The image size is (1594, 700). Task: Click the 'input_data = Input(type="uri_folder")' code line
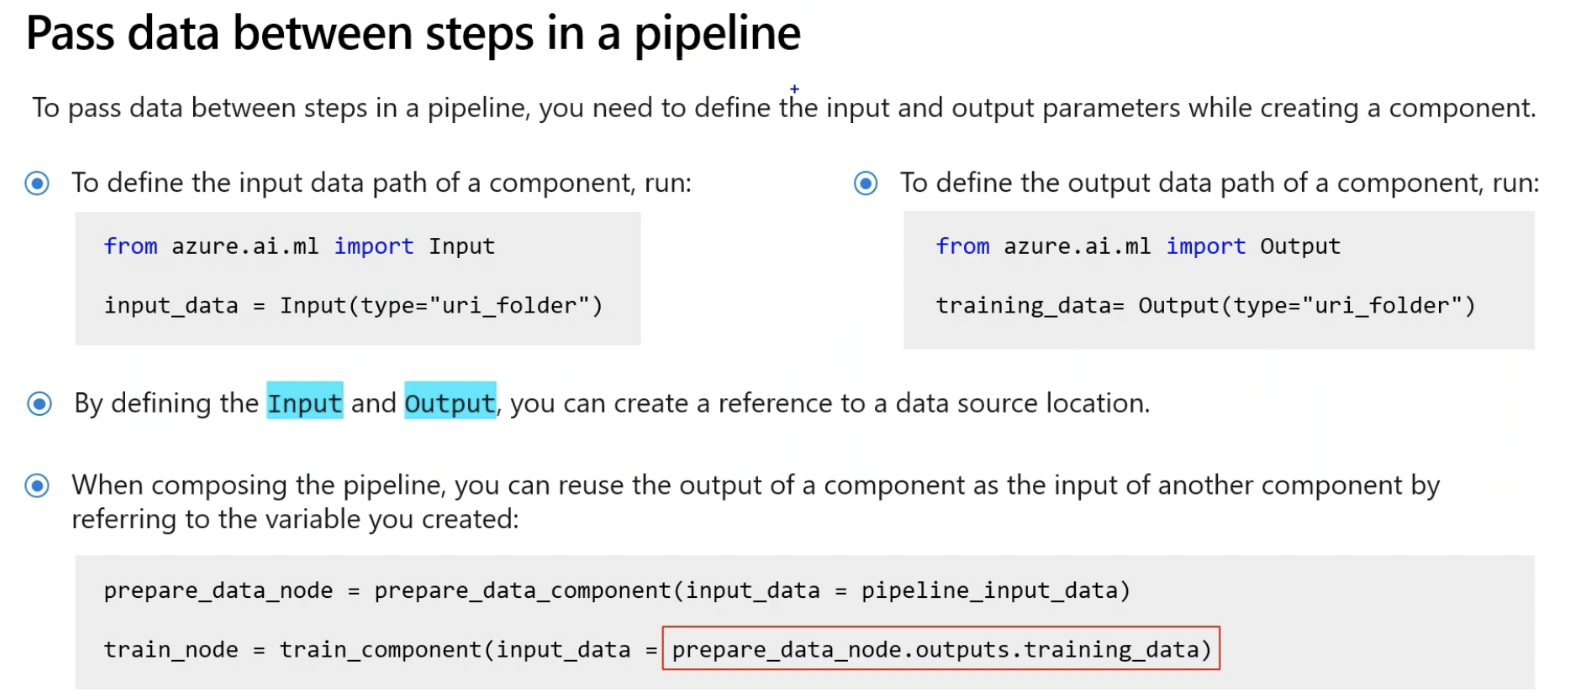click(353, 305)
